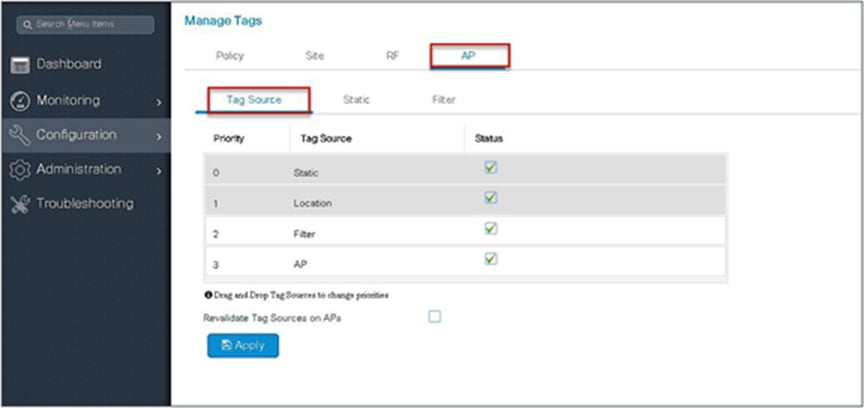Uncheck the Static tag source status
The height and width of the screenshot is (408, 864).
click(491, 168)
